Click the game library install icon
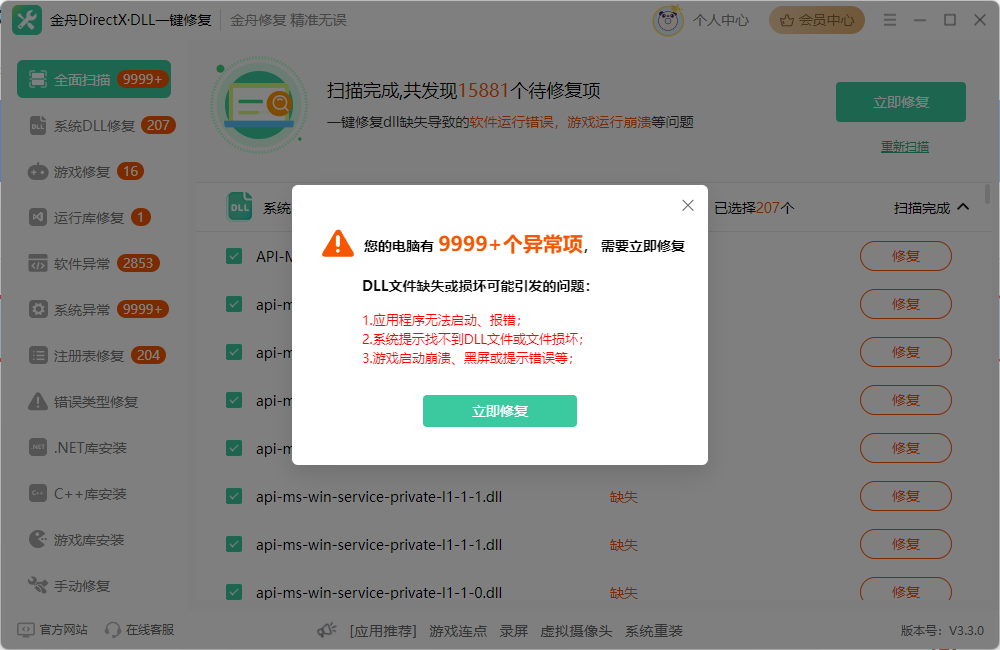 tap(38, 540)
